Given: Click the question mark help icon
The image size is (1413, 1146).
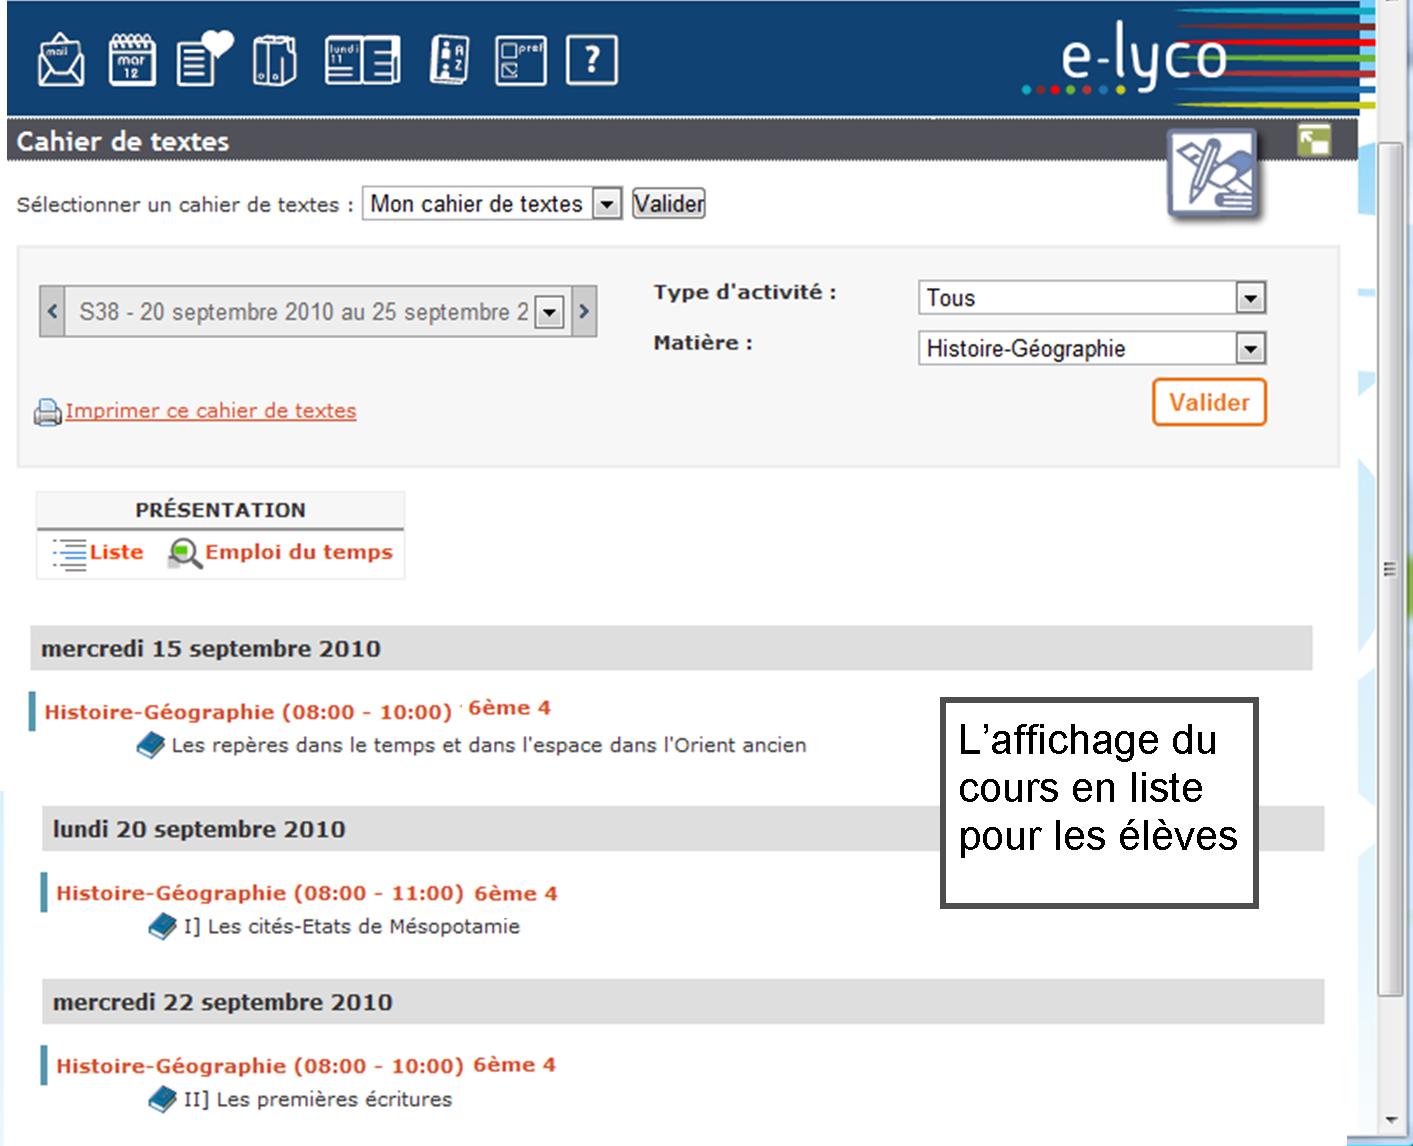Looking at the screenshot, I should point(591,61).
